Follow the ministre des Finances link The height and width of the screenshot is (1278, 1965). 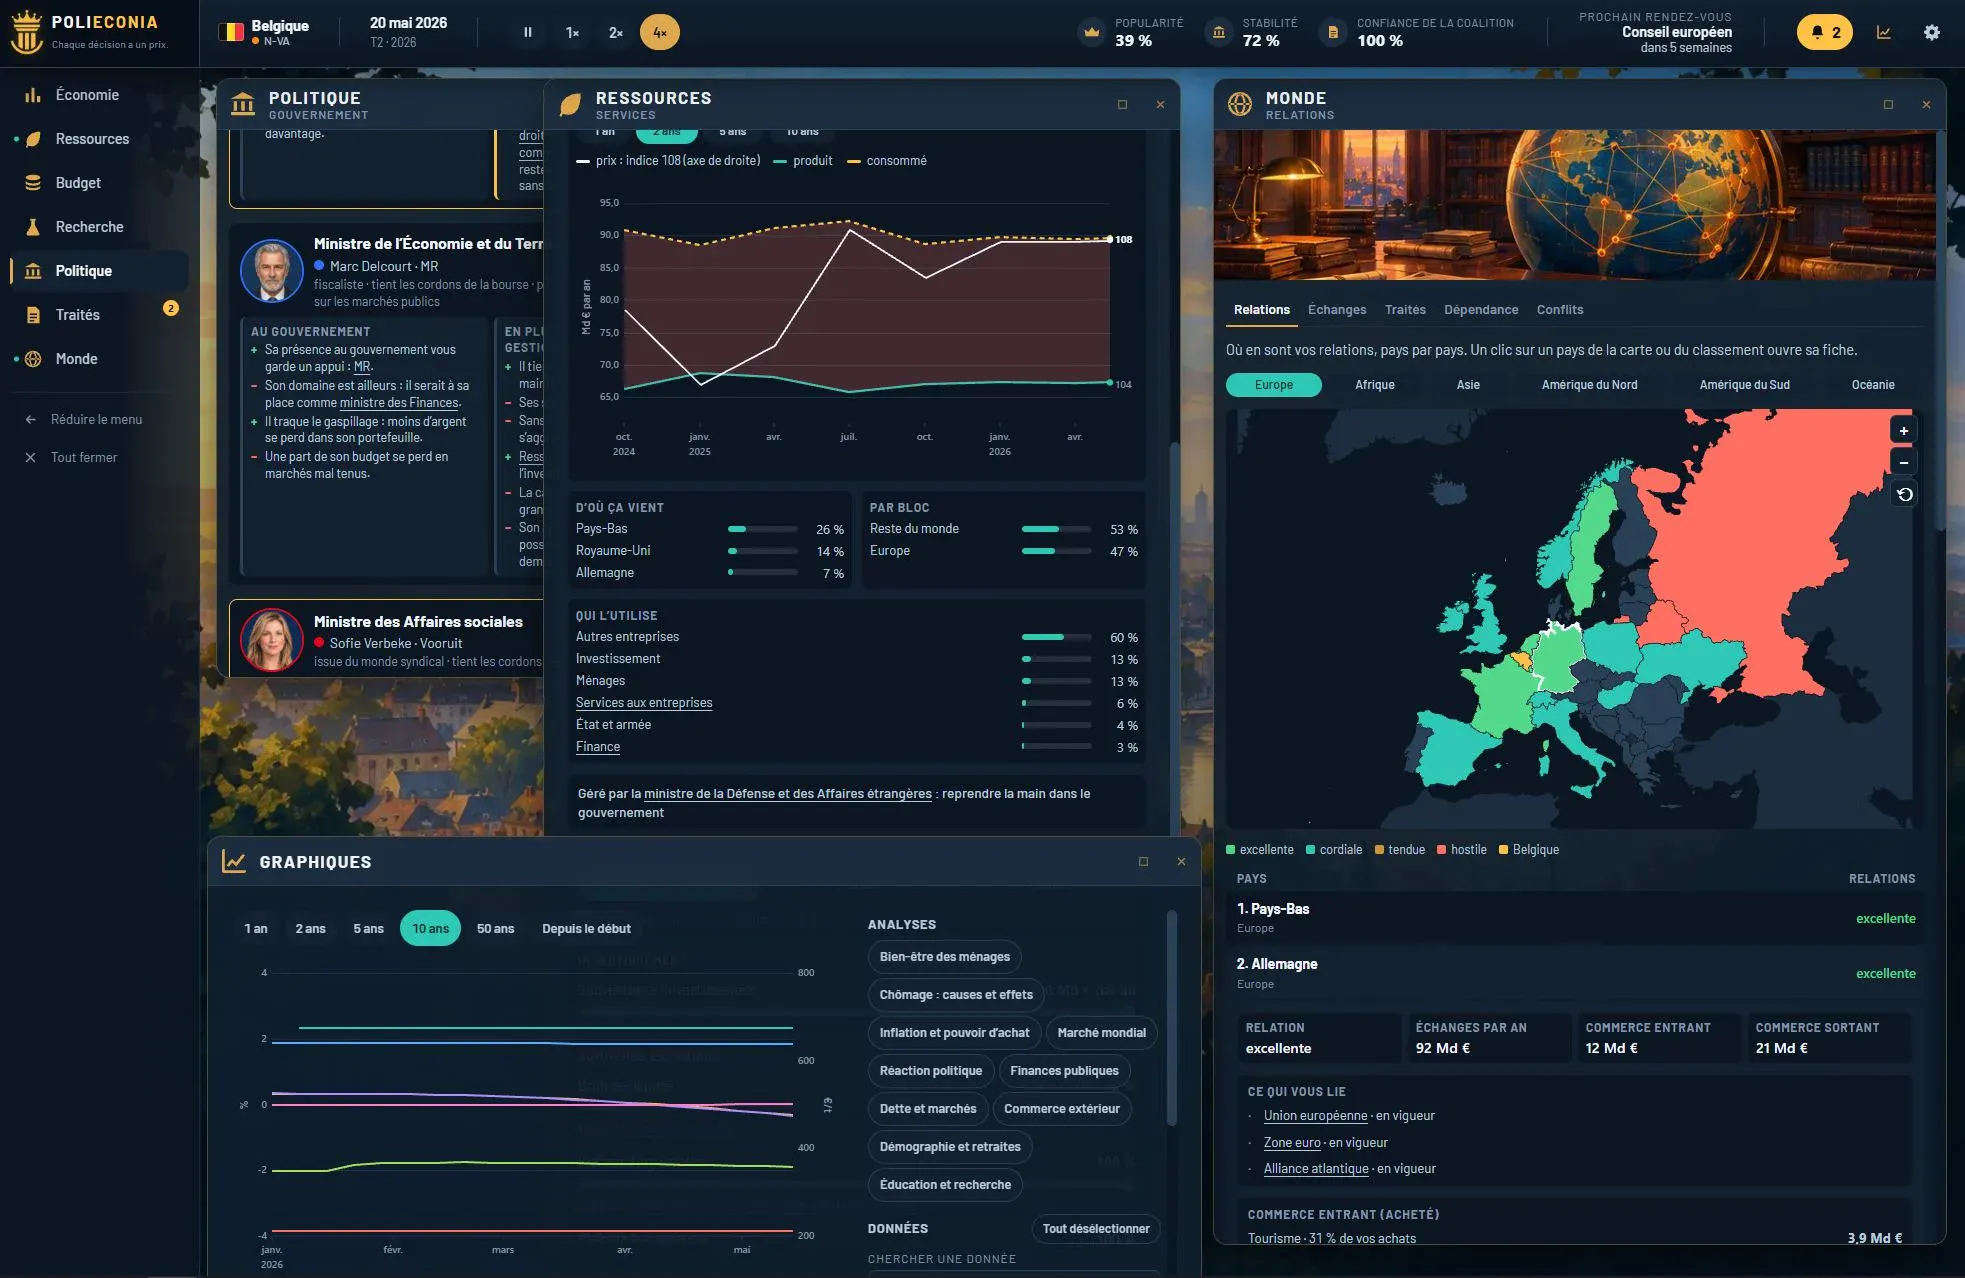click(x=399, y=403)
